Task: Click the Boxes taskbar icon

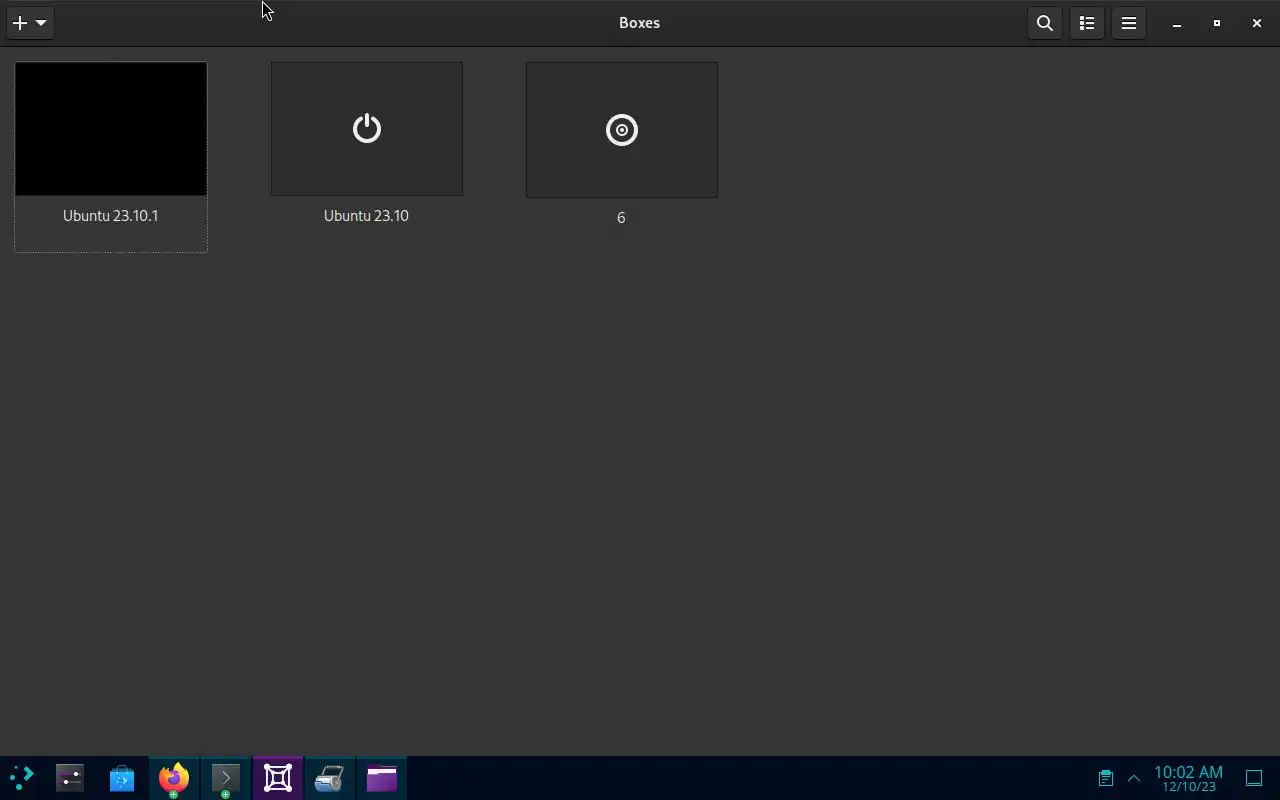Action: (278, 778)
